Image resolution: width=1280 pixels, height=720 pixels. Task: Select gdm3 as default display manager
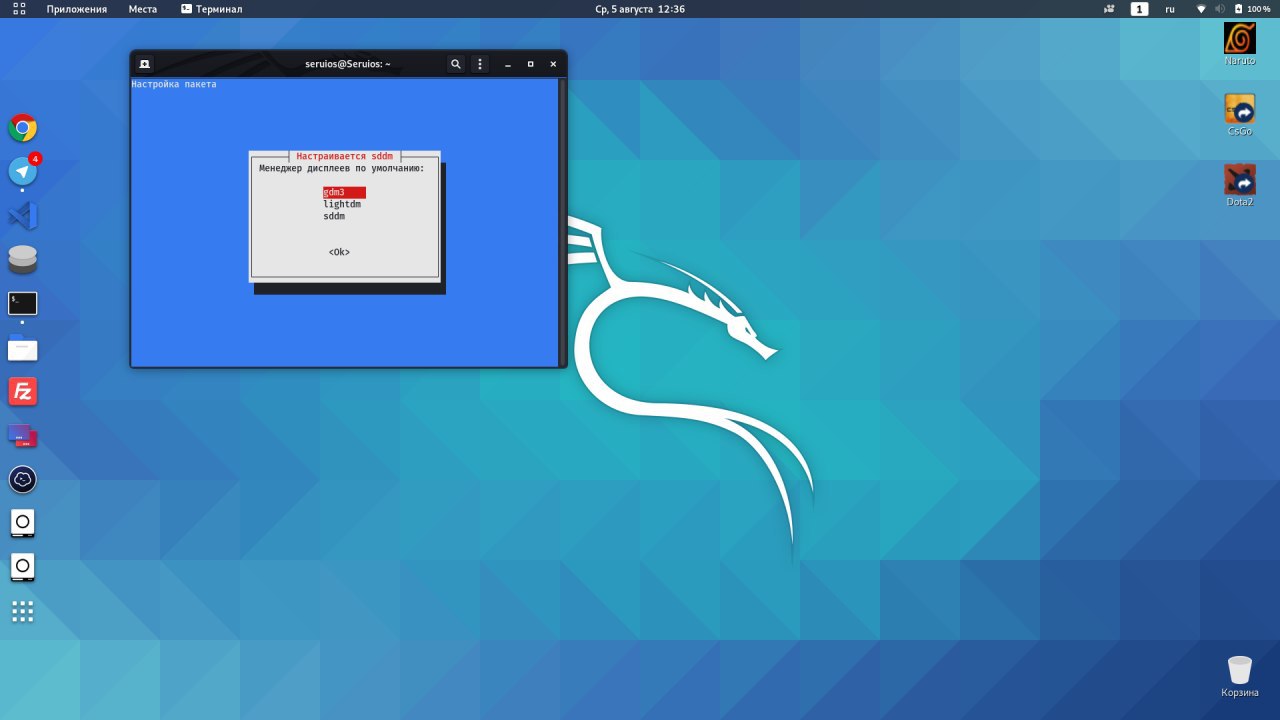pos(344,192)
